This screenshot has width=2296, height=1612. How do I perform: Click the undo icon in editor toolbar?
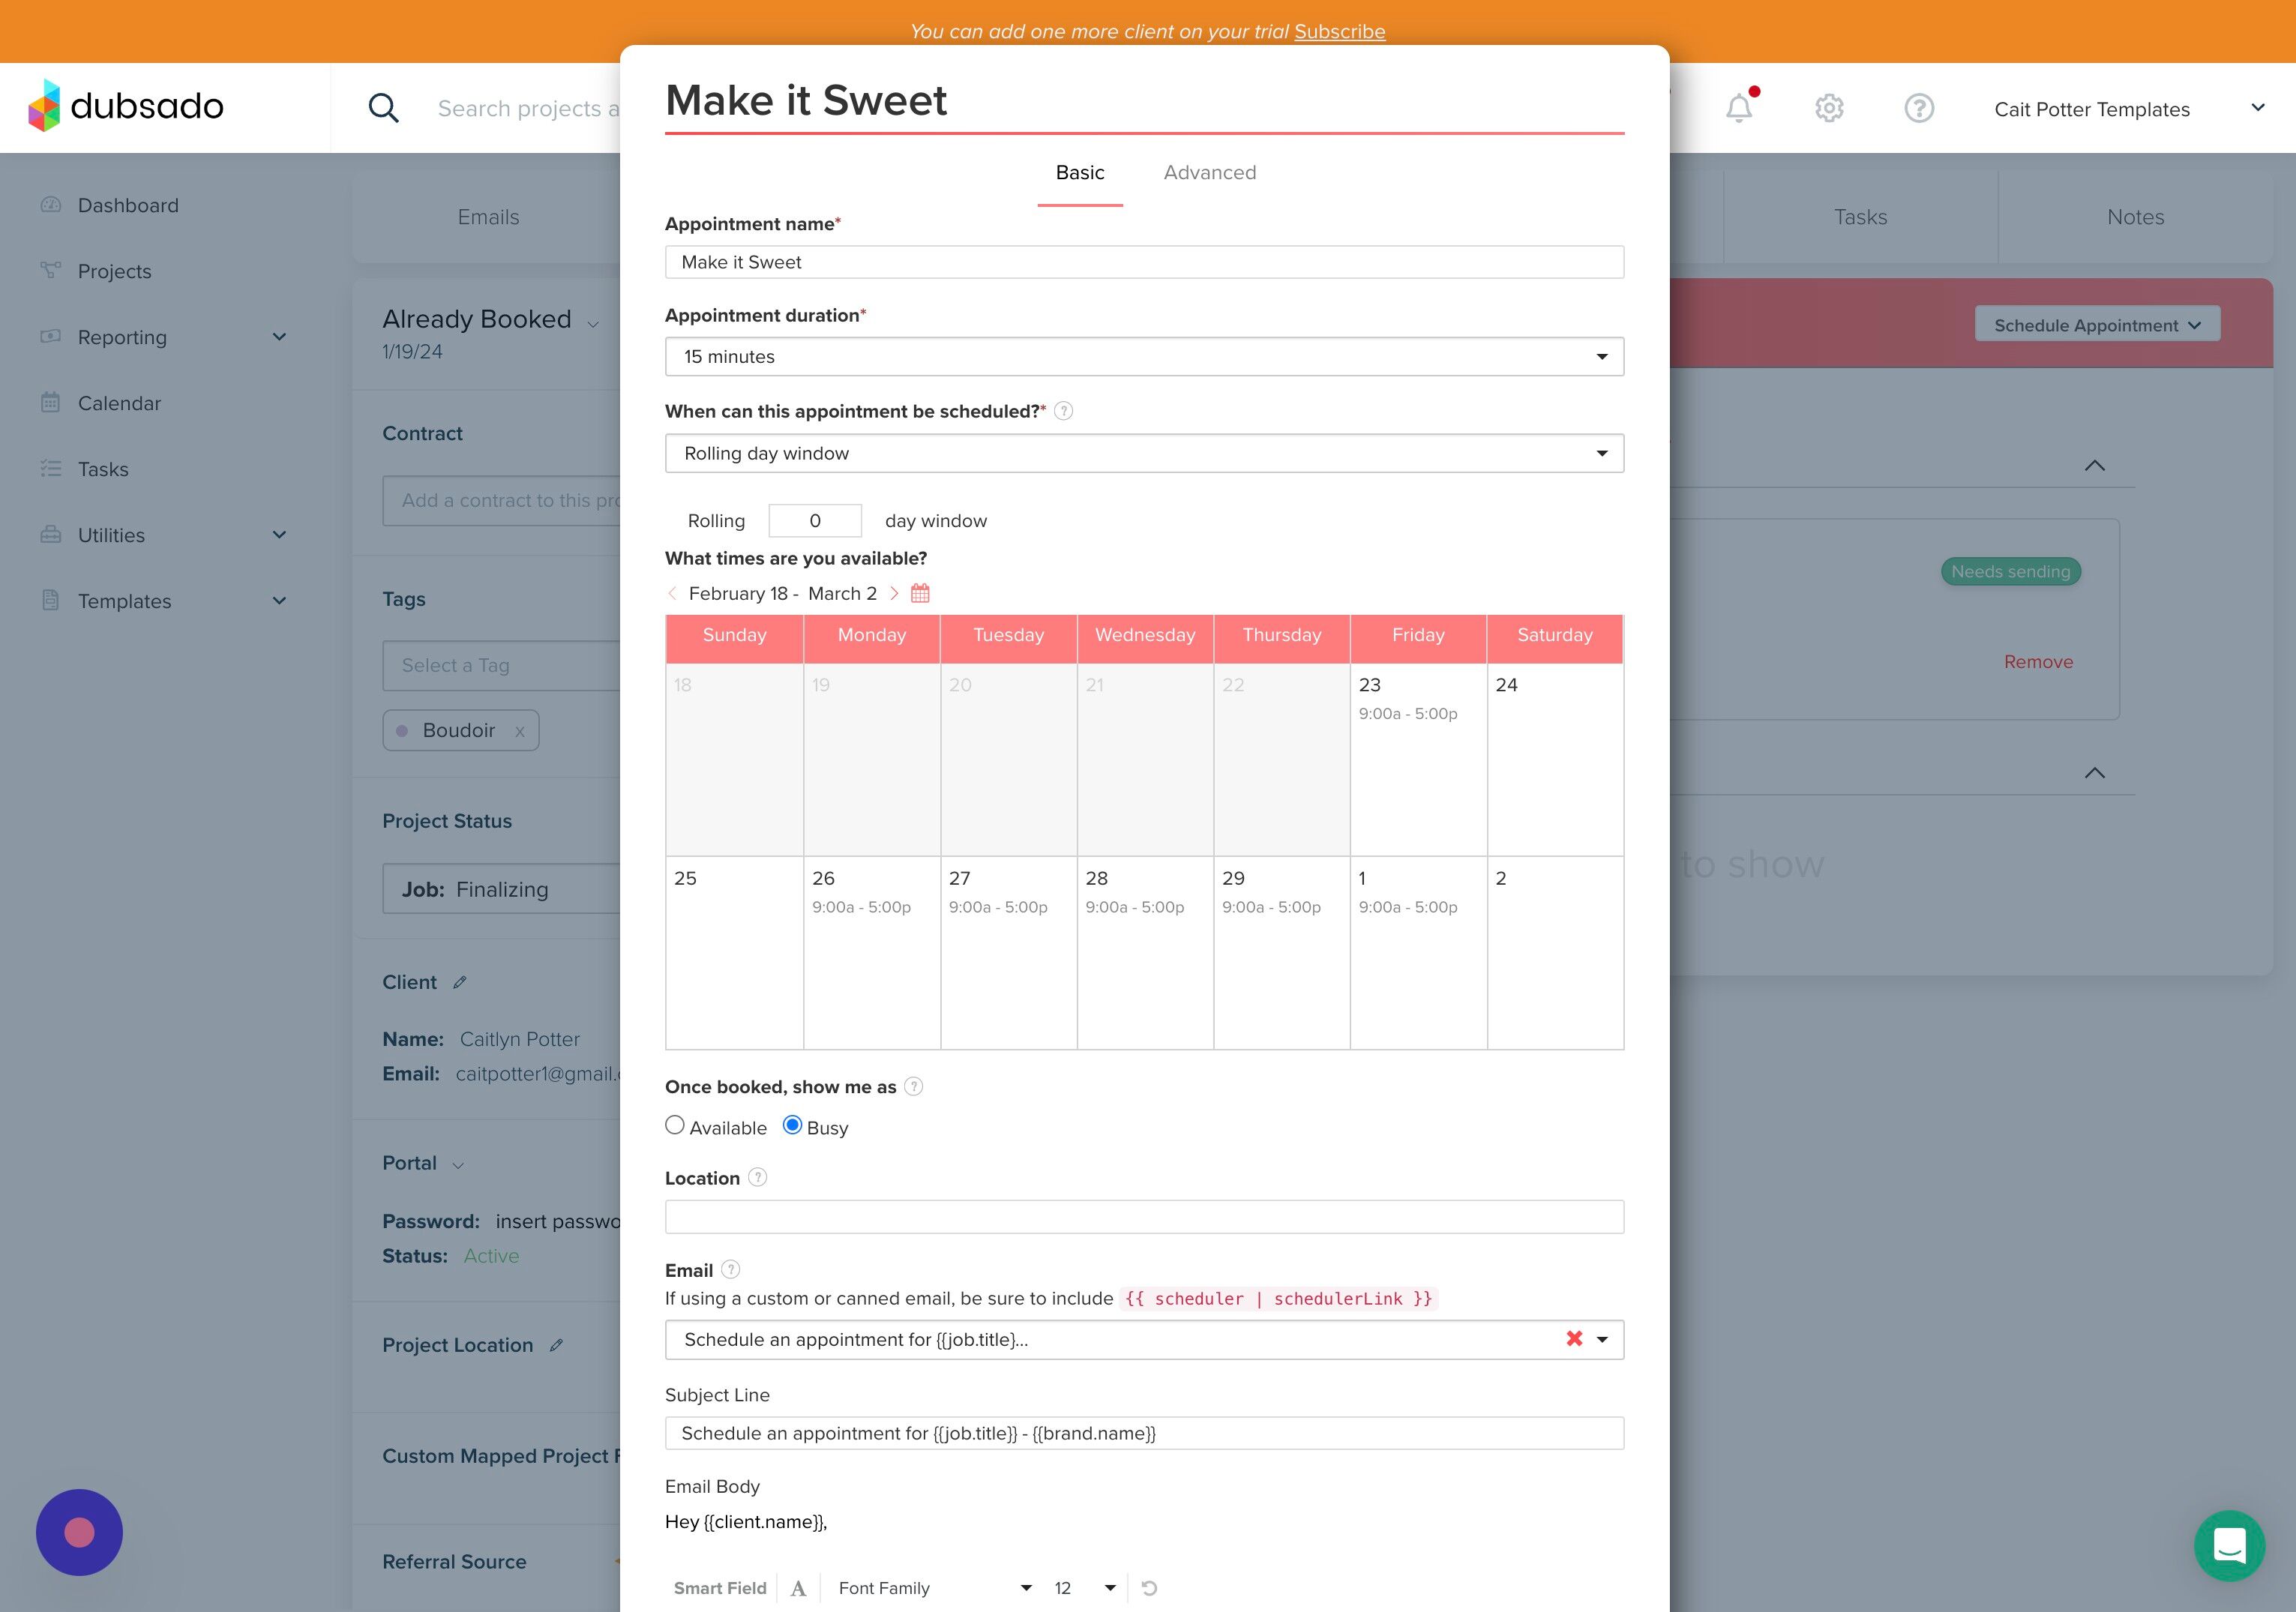[x=1149, y=1588]
